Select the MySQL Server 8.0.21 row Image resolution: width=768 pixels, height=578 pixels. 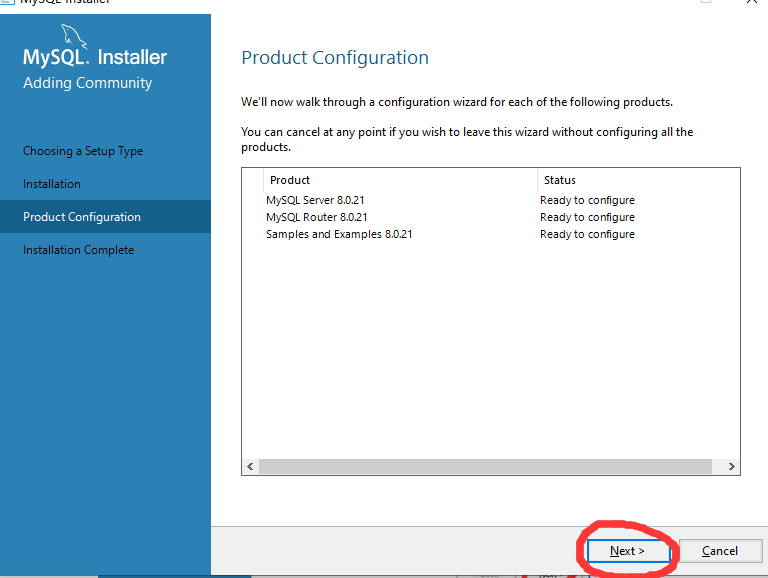[490, 200]
